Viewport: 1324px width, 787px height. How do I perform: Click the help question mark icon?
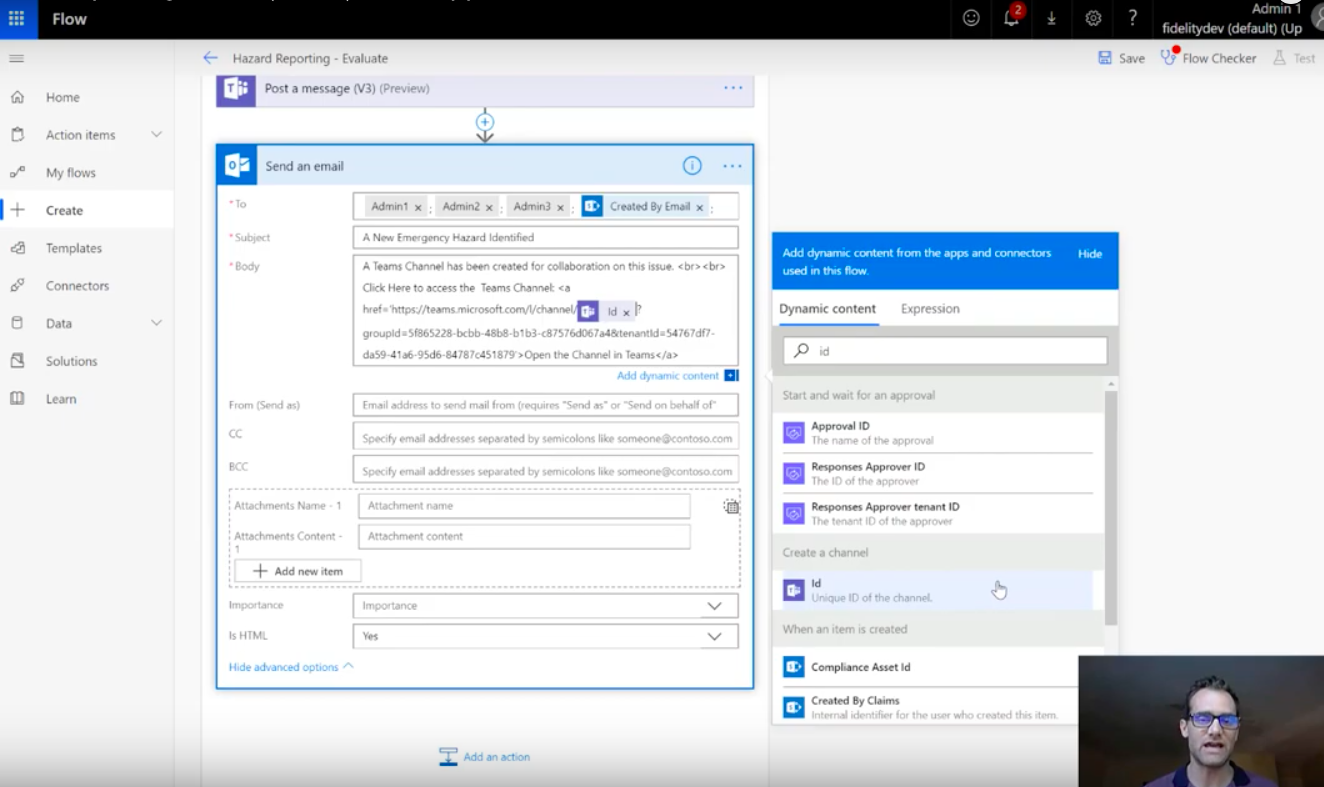click(1132, 18)
